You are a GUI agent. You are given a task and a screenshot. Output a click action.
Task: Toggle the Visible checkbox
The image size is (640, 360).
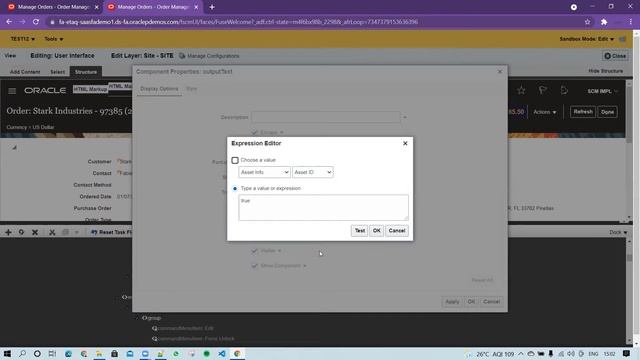(x=255, y=251)
